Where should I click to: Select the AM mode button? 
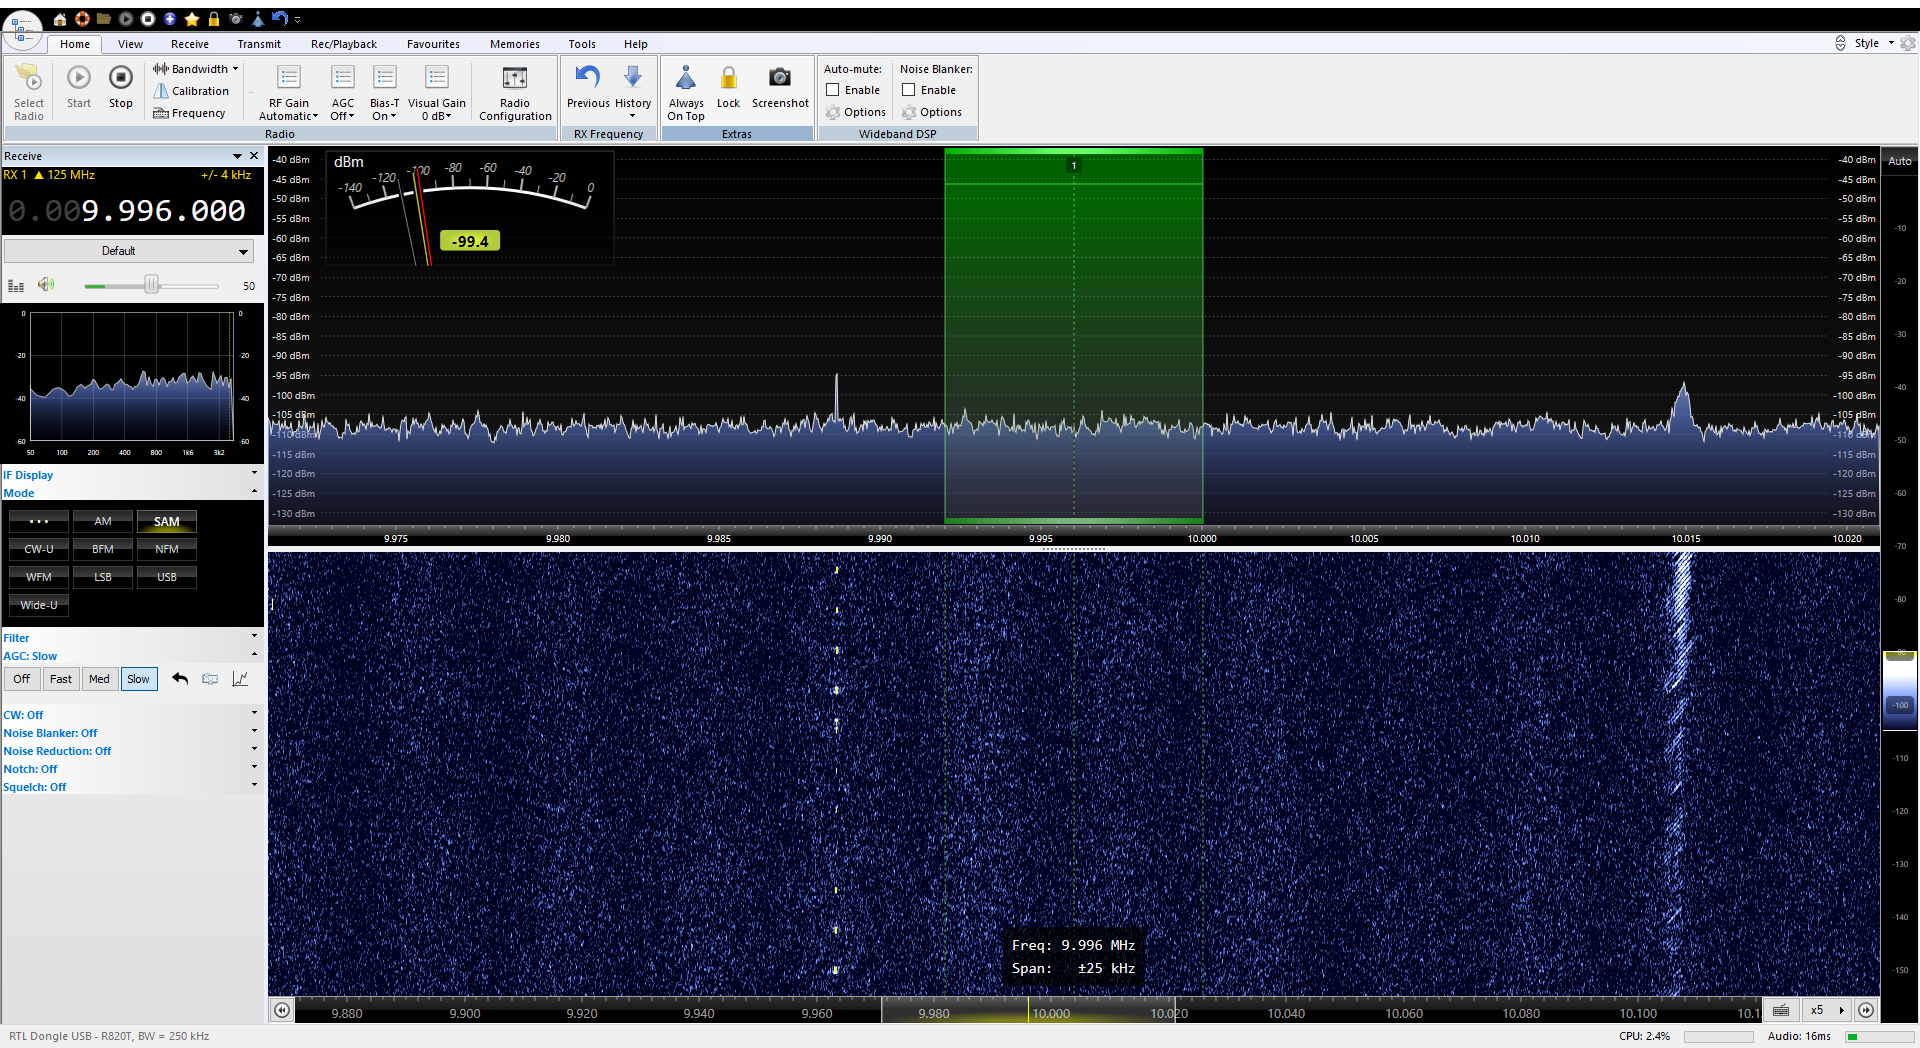pyautogui.click(x=103, y=521)
